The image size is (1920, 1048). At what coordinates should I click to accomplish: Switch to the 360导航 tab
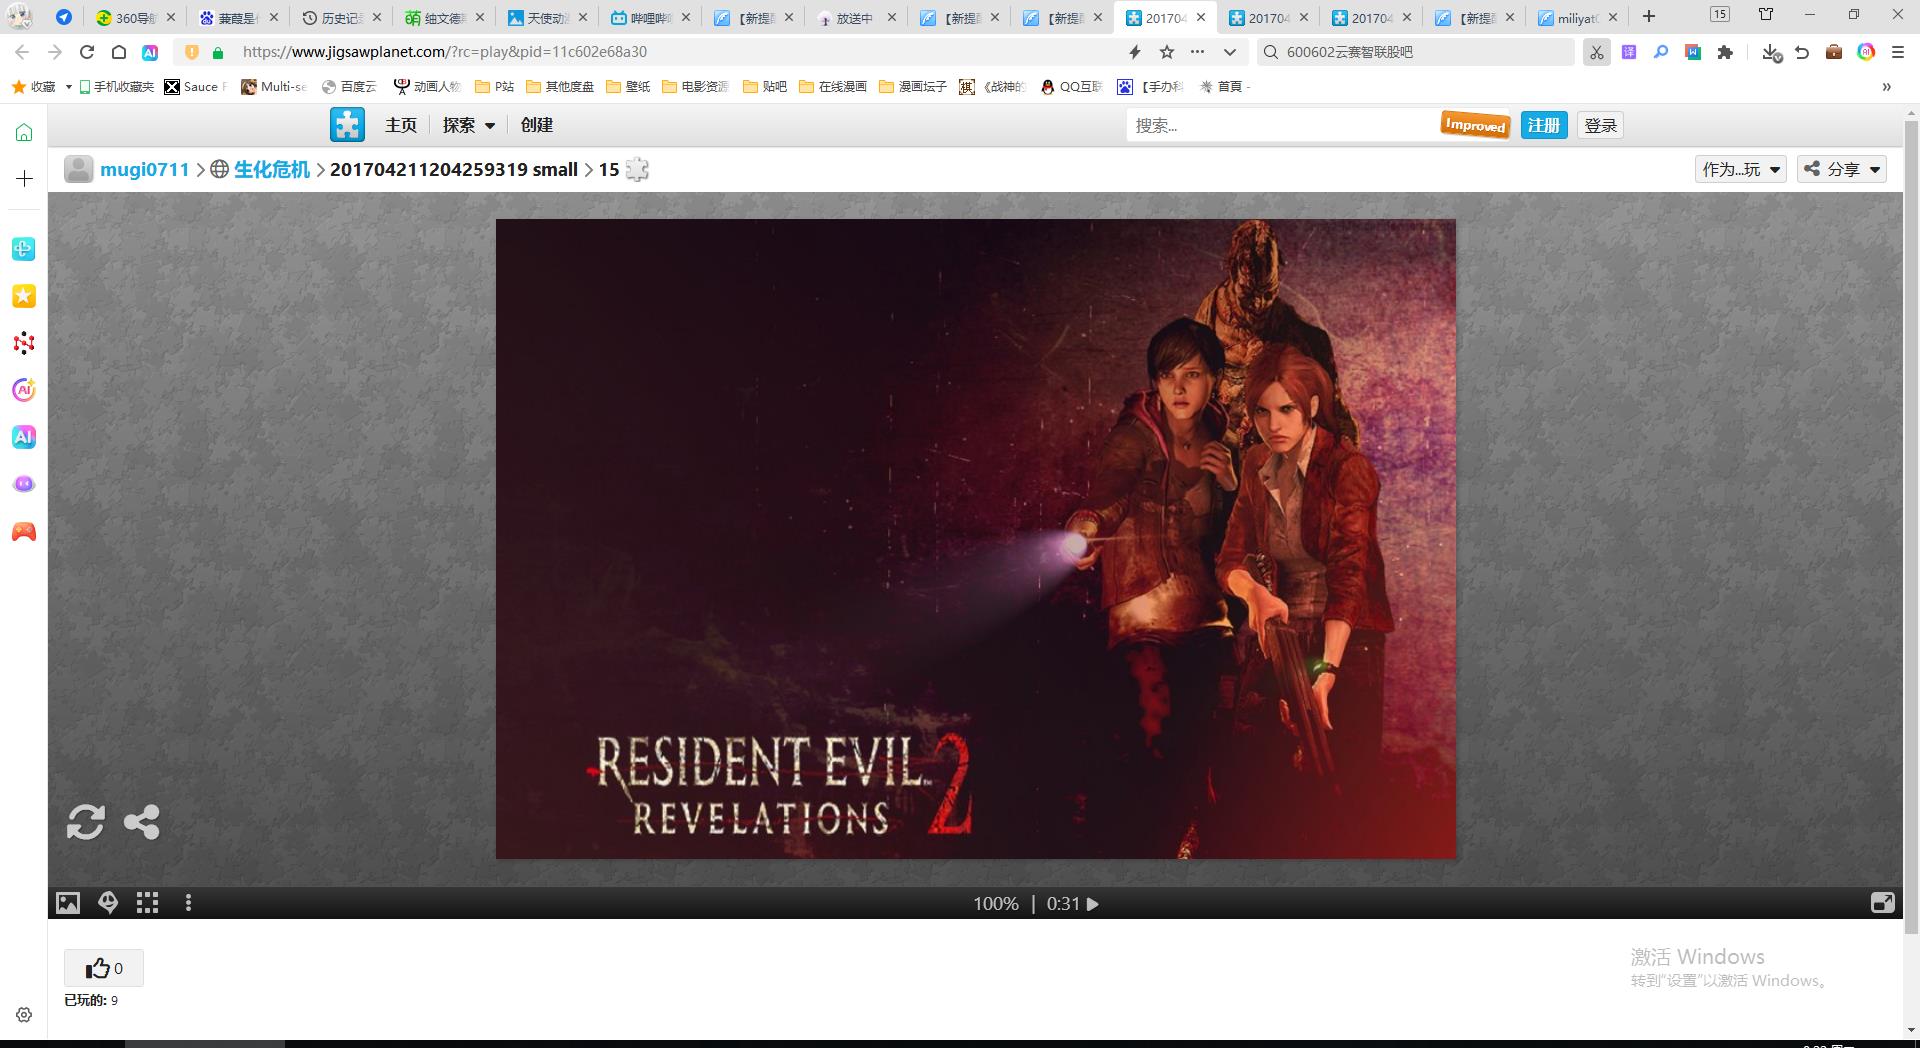point(136,18)
